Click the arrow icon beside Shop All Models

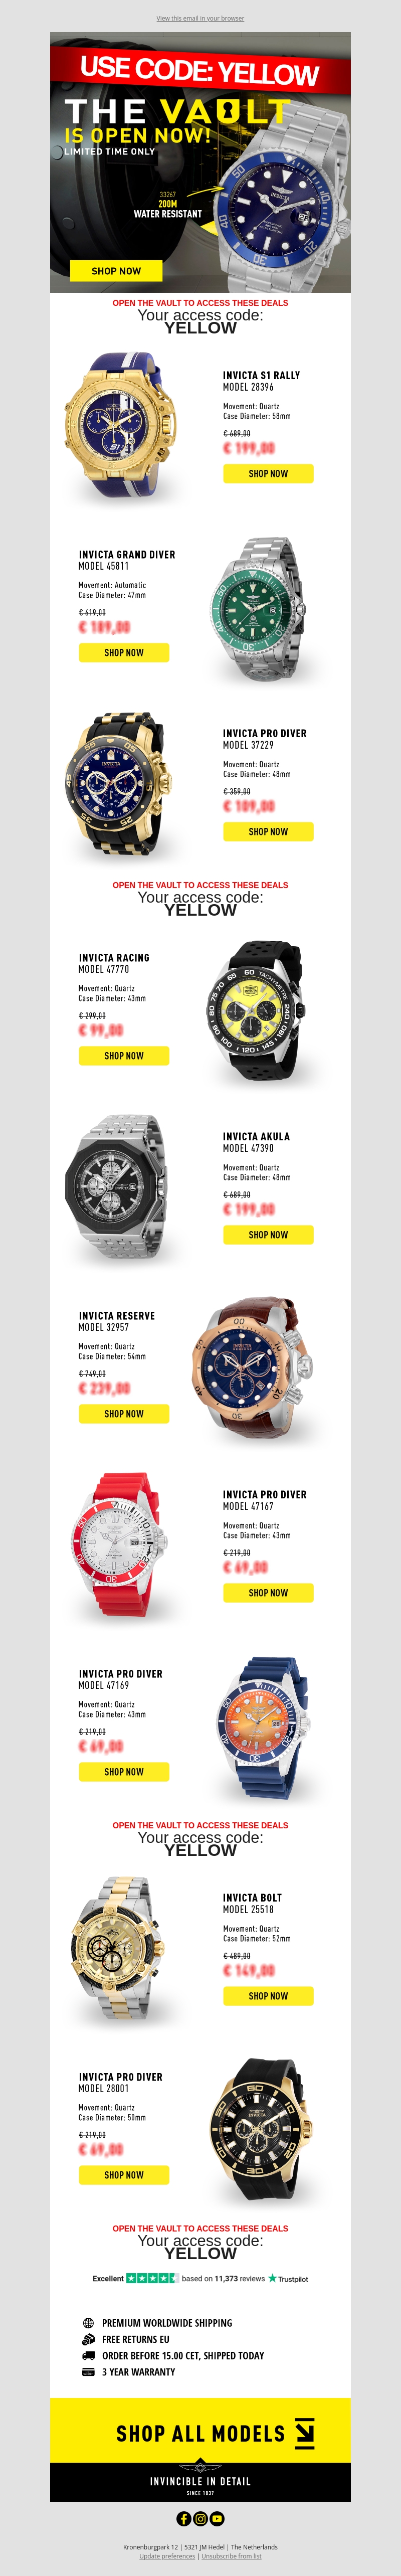click(304, 2433)
